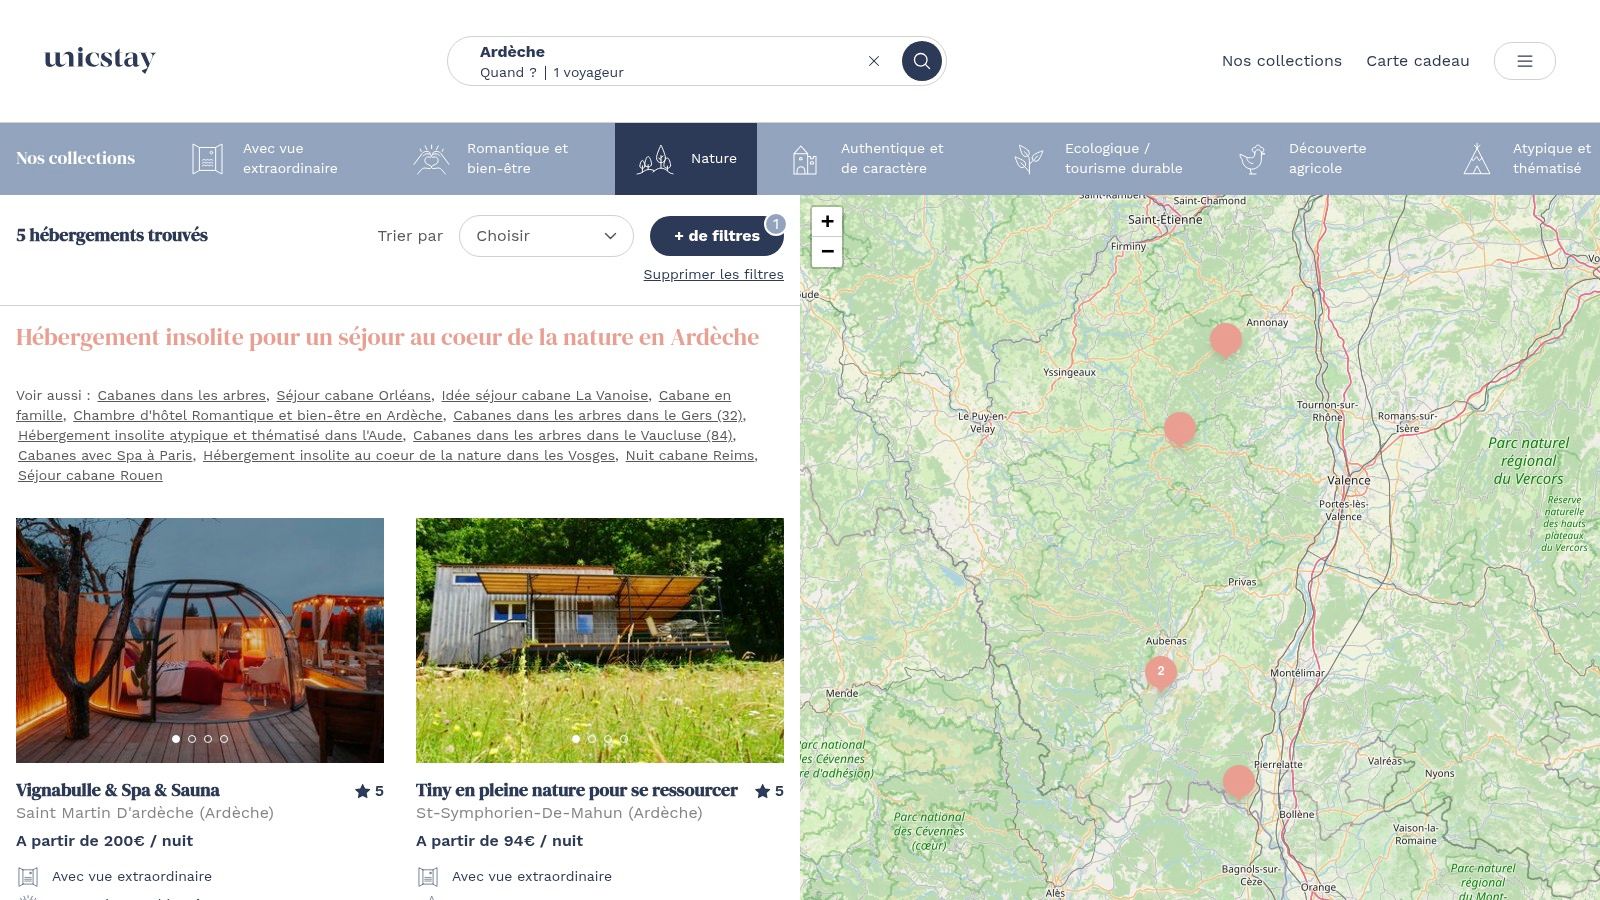The width and height of the screenshot is (1600, 900).
Task: Click 1 voyageur guest selector
Action: pos(588,72)
